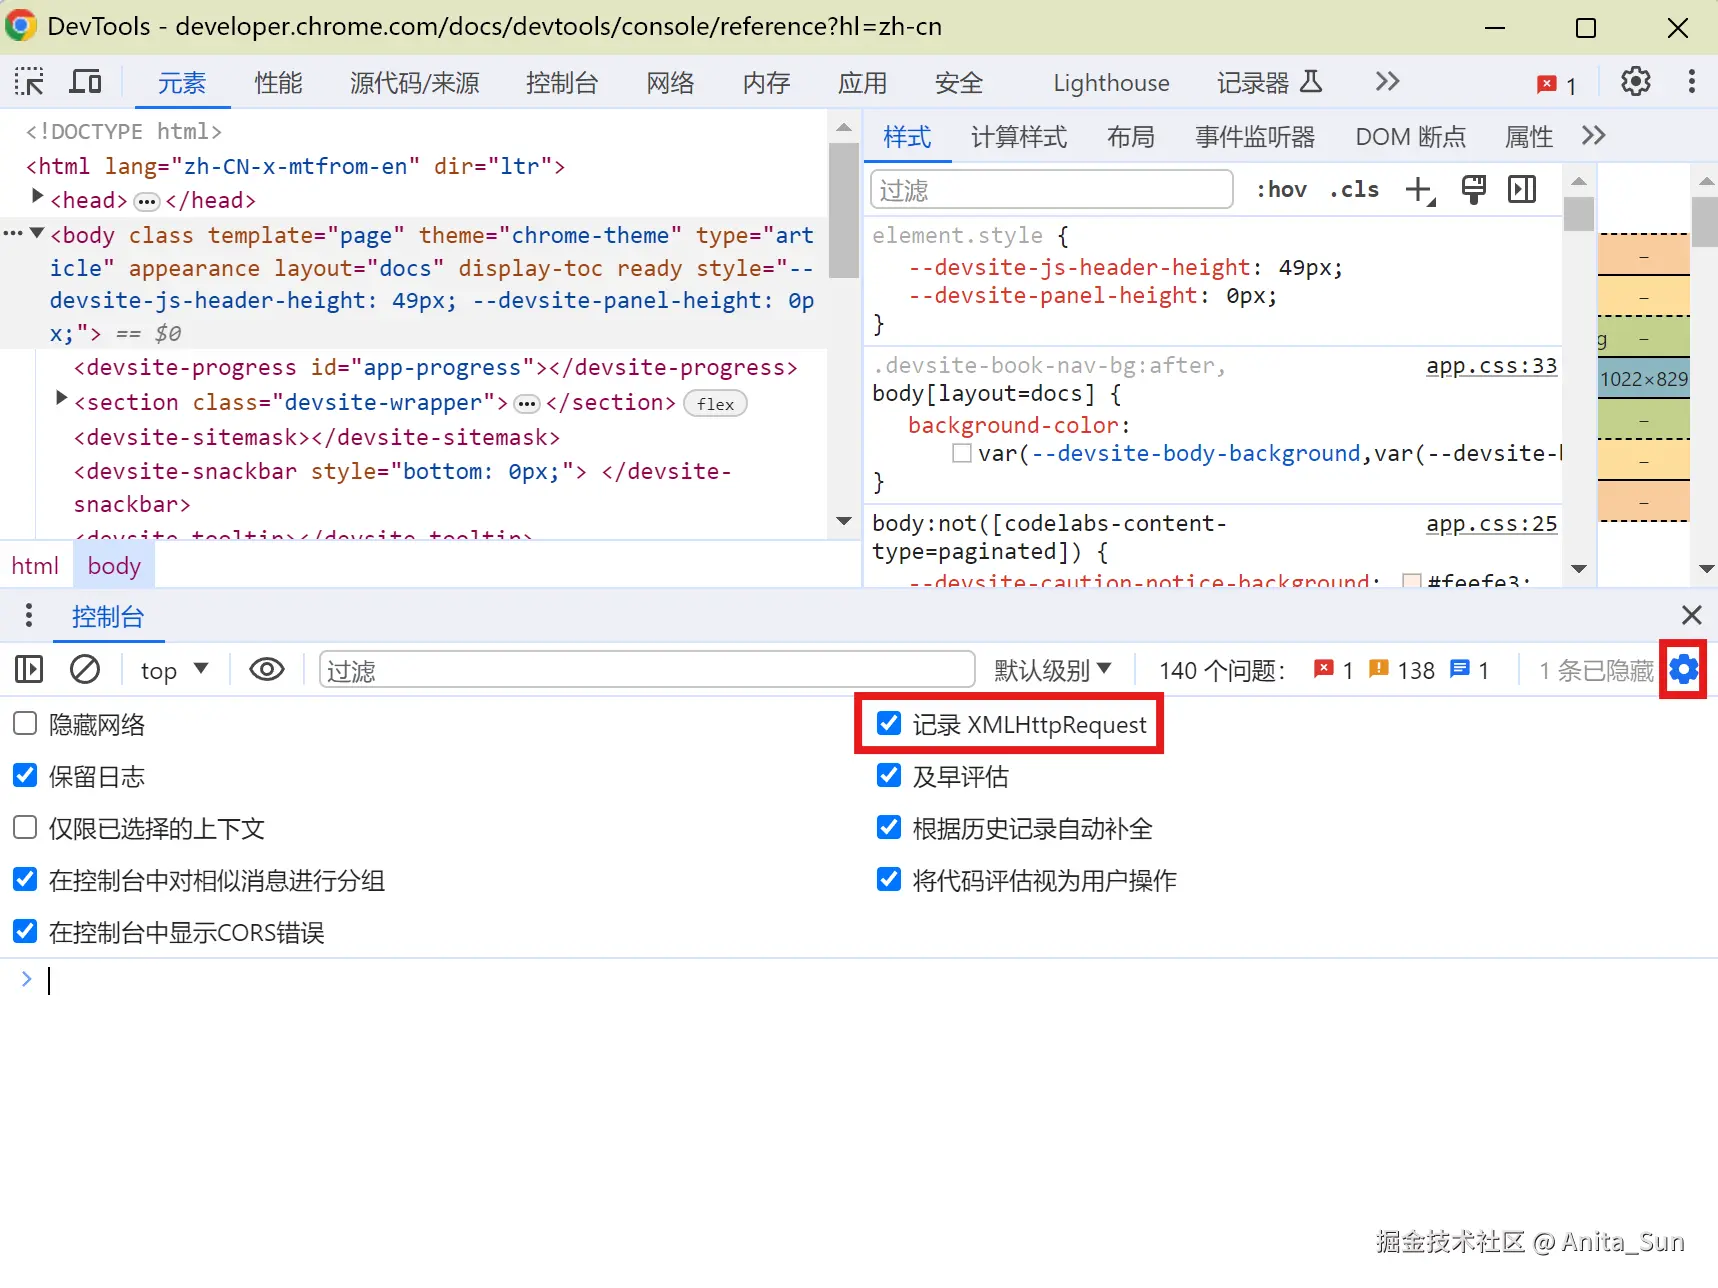Open the default log levels dropdown
The width and height of the screenshot is (1718, 1288).
[x=1052, y=670]
